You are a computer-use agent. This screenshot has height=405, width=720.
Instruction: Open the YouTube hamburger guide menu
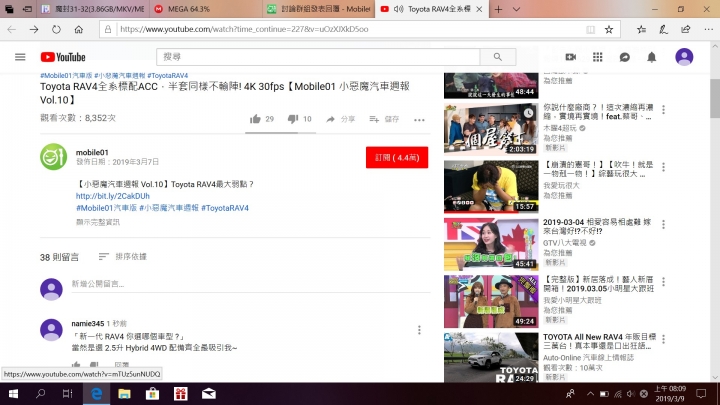(x=20, y=57)
